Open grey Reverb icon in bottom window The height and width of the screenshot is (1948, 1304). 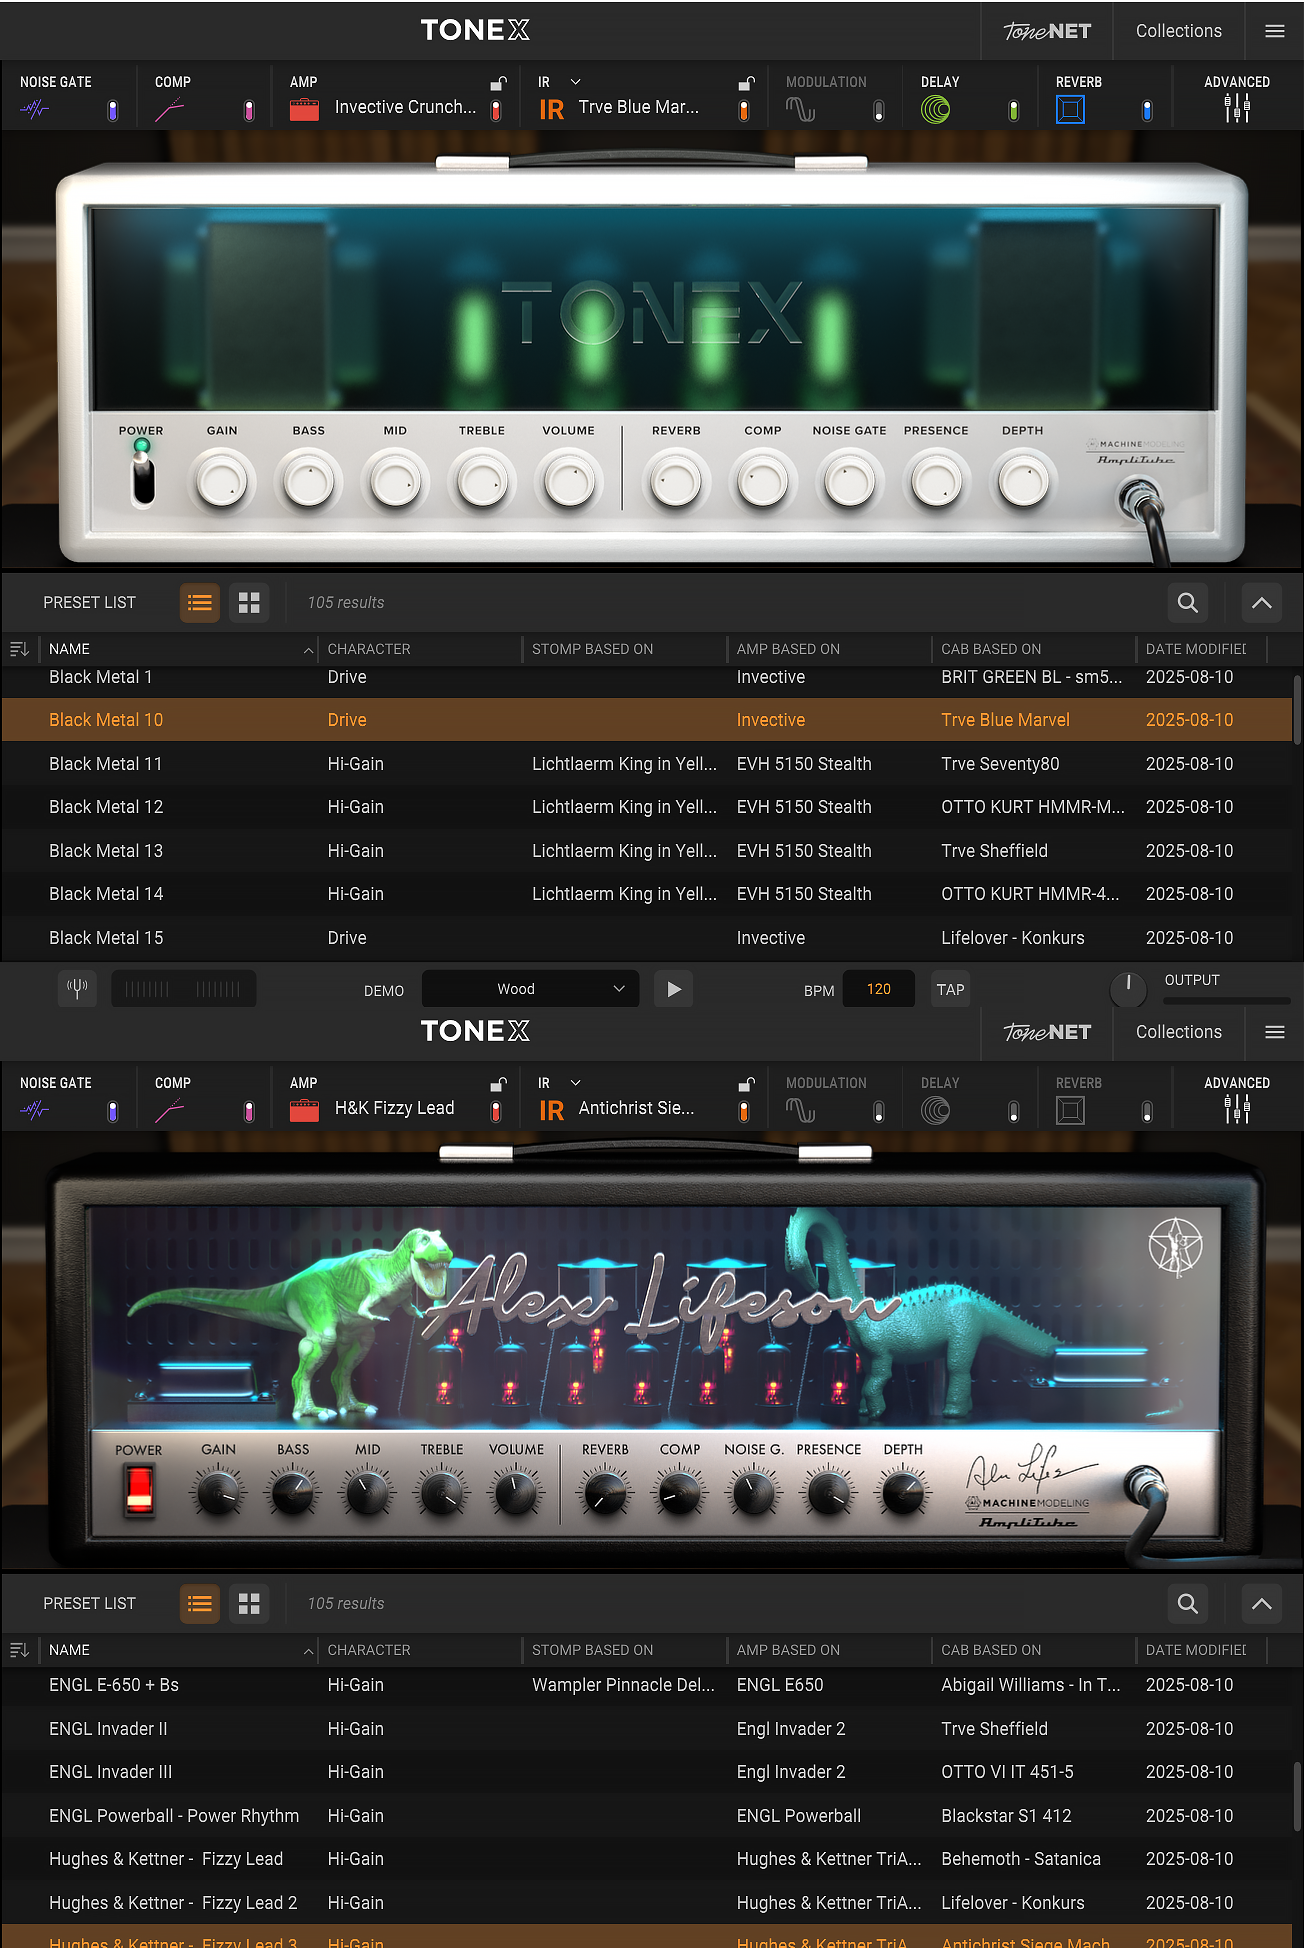pos(1070,1111)
